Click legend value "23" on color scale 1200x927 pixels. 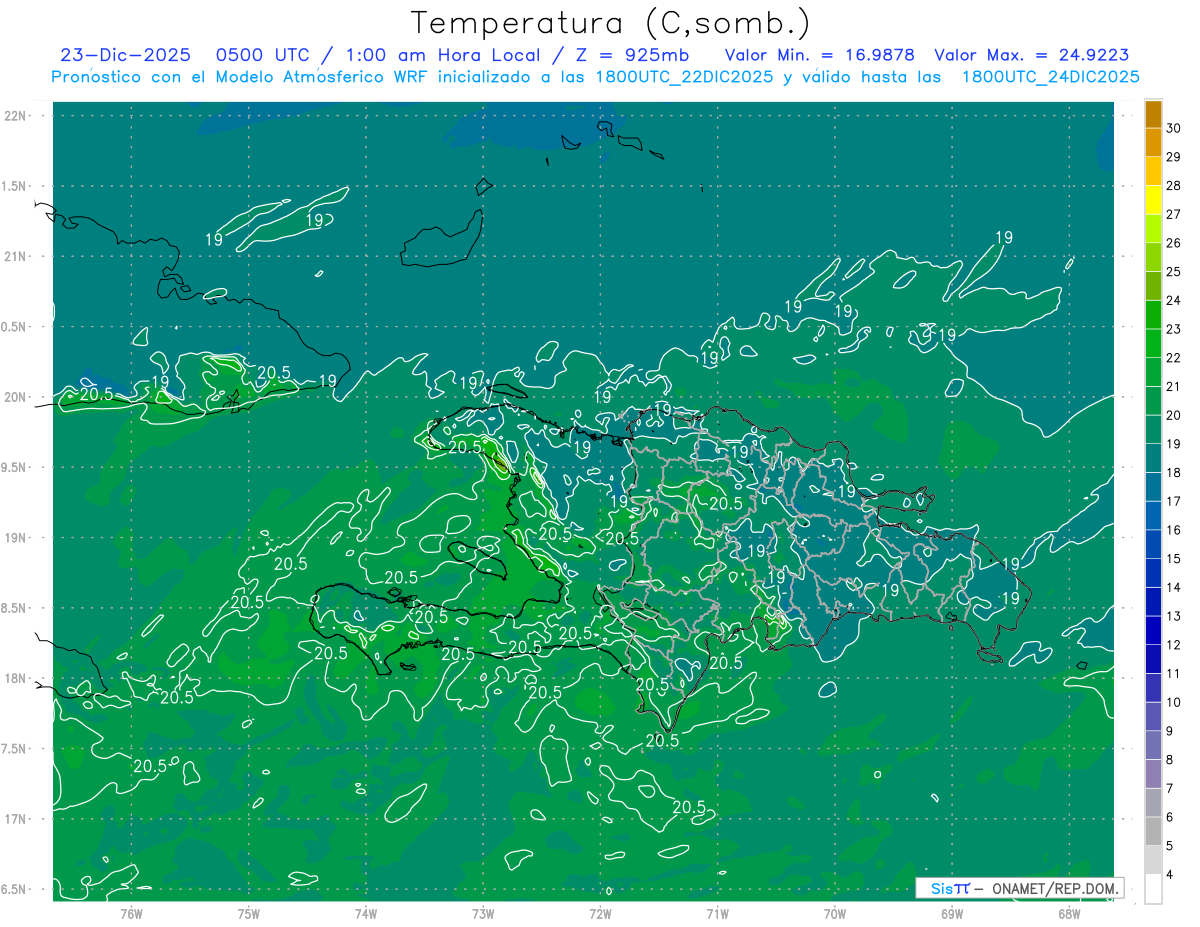(x=1174, y=329)
